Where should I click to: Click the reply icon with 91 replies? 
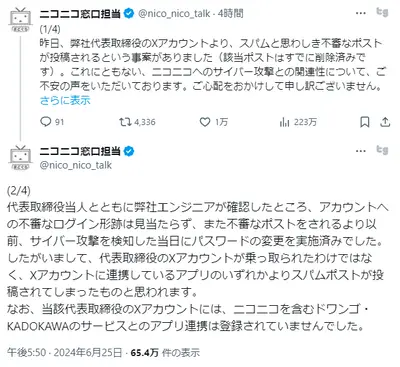click(x=45, y=122)
